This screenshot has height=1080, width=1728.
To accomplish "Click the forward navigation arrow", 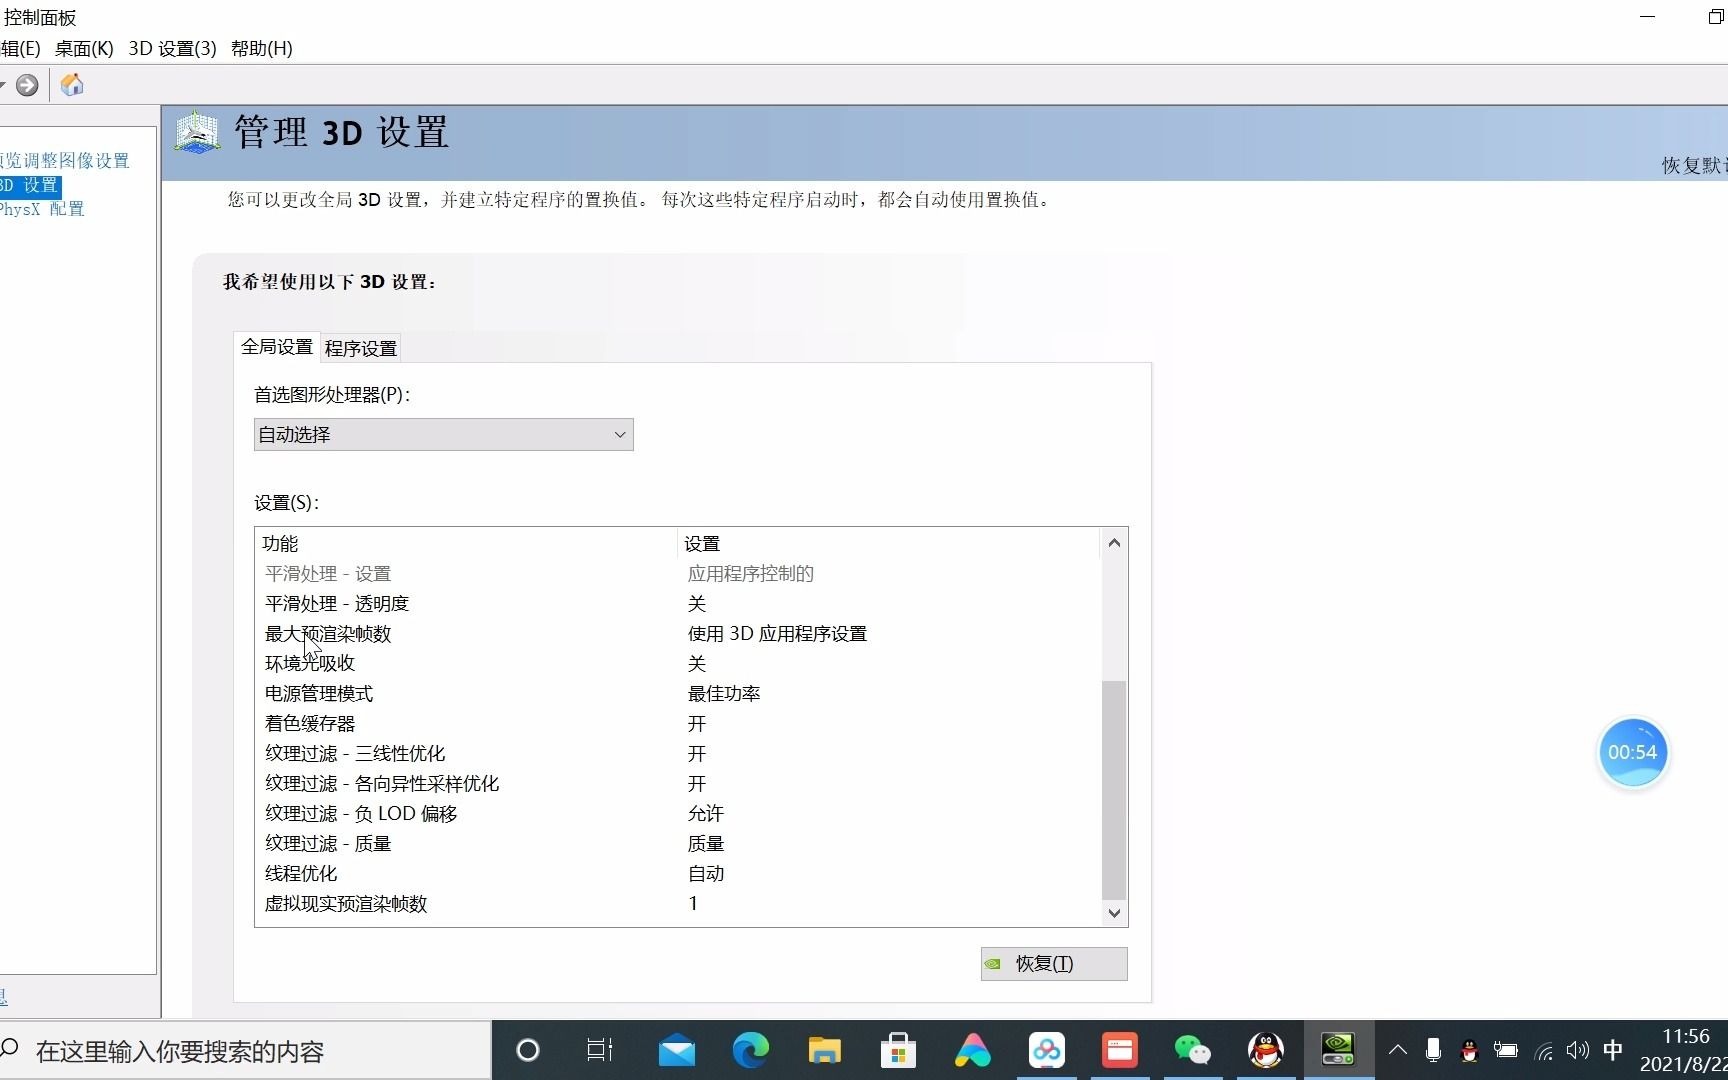I will click(27, 85).
